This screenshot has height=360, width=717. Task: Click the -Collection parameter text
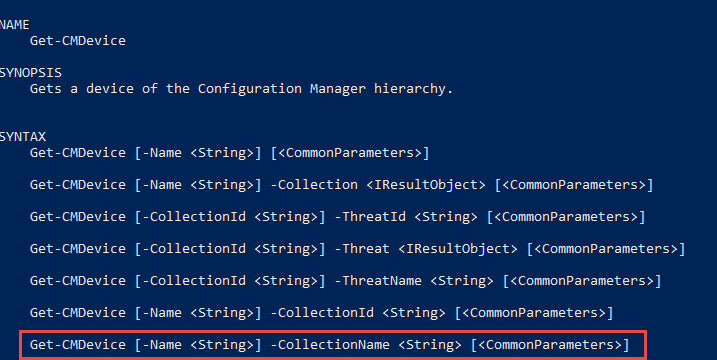tap(314, 185)
